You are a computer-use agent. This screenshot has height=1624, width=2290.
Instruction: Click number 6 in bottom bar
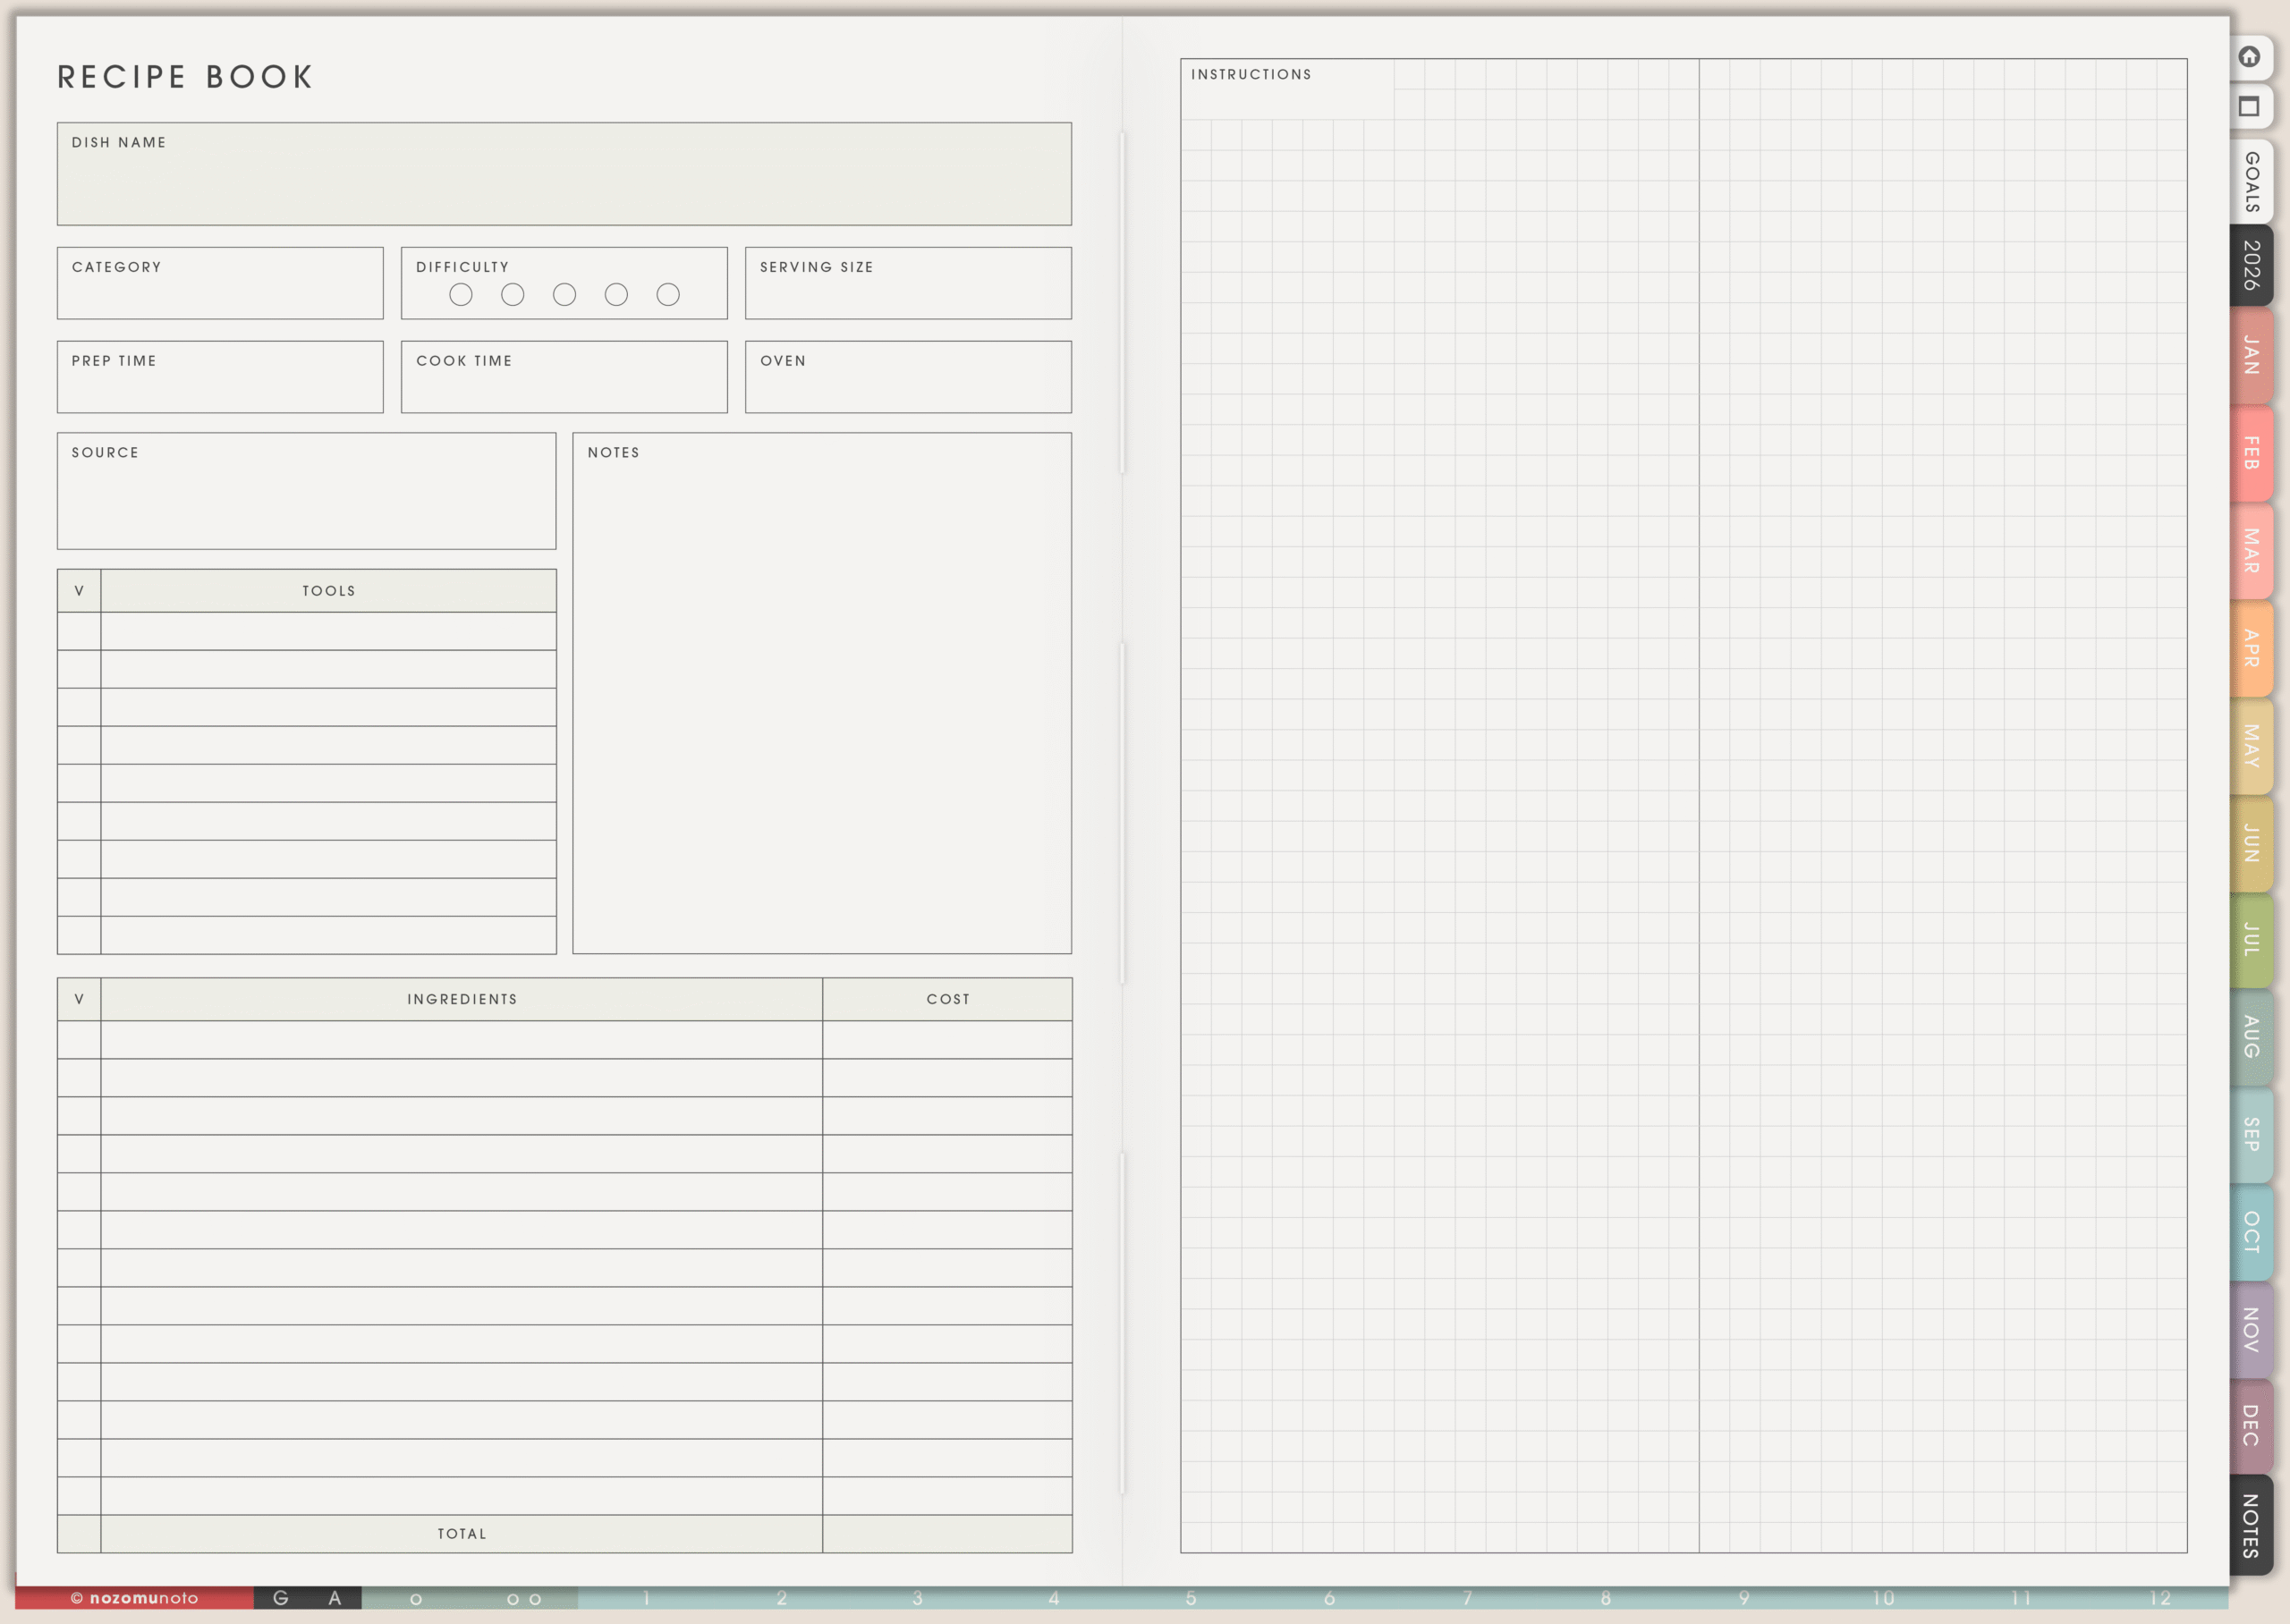1329,1598
